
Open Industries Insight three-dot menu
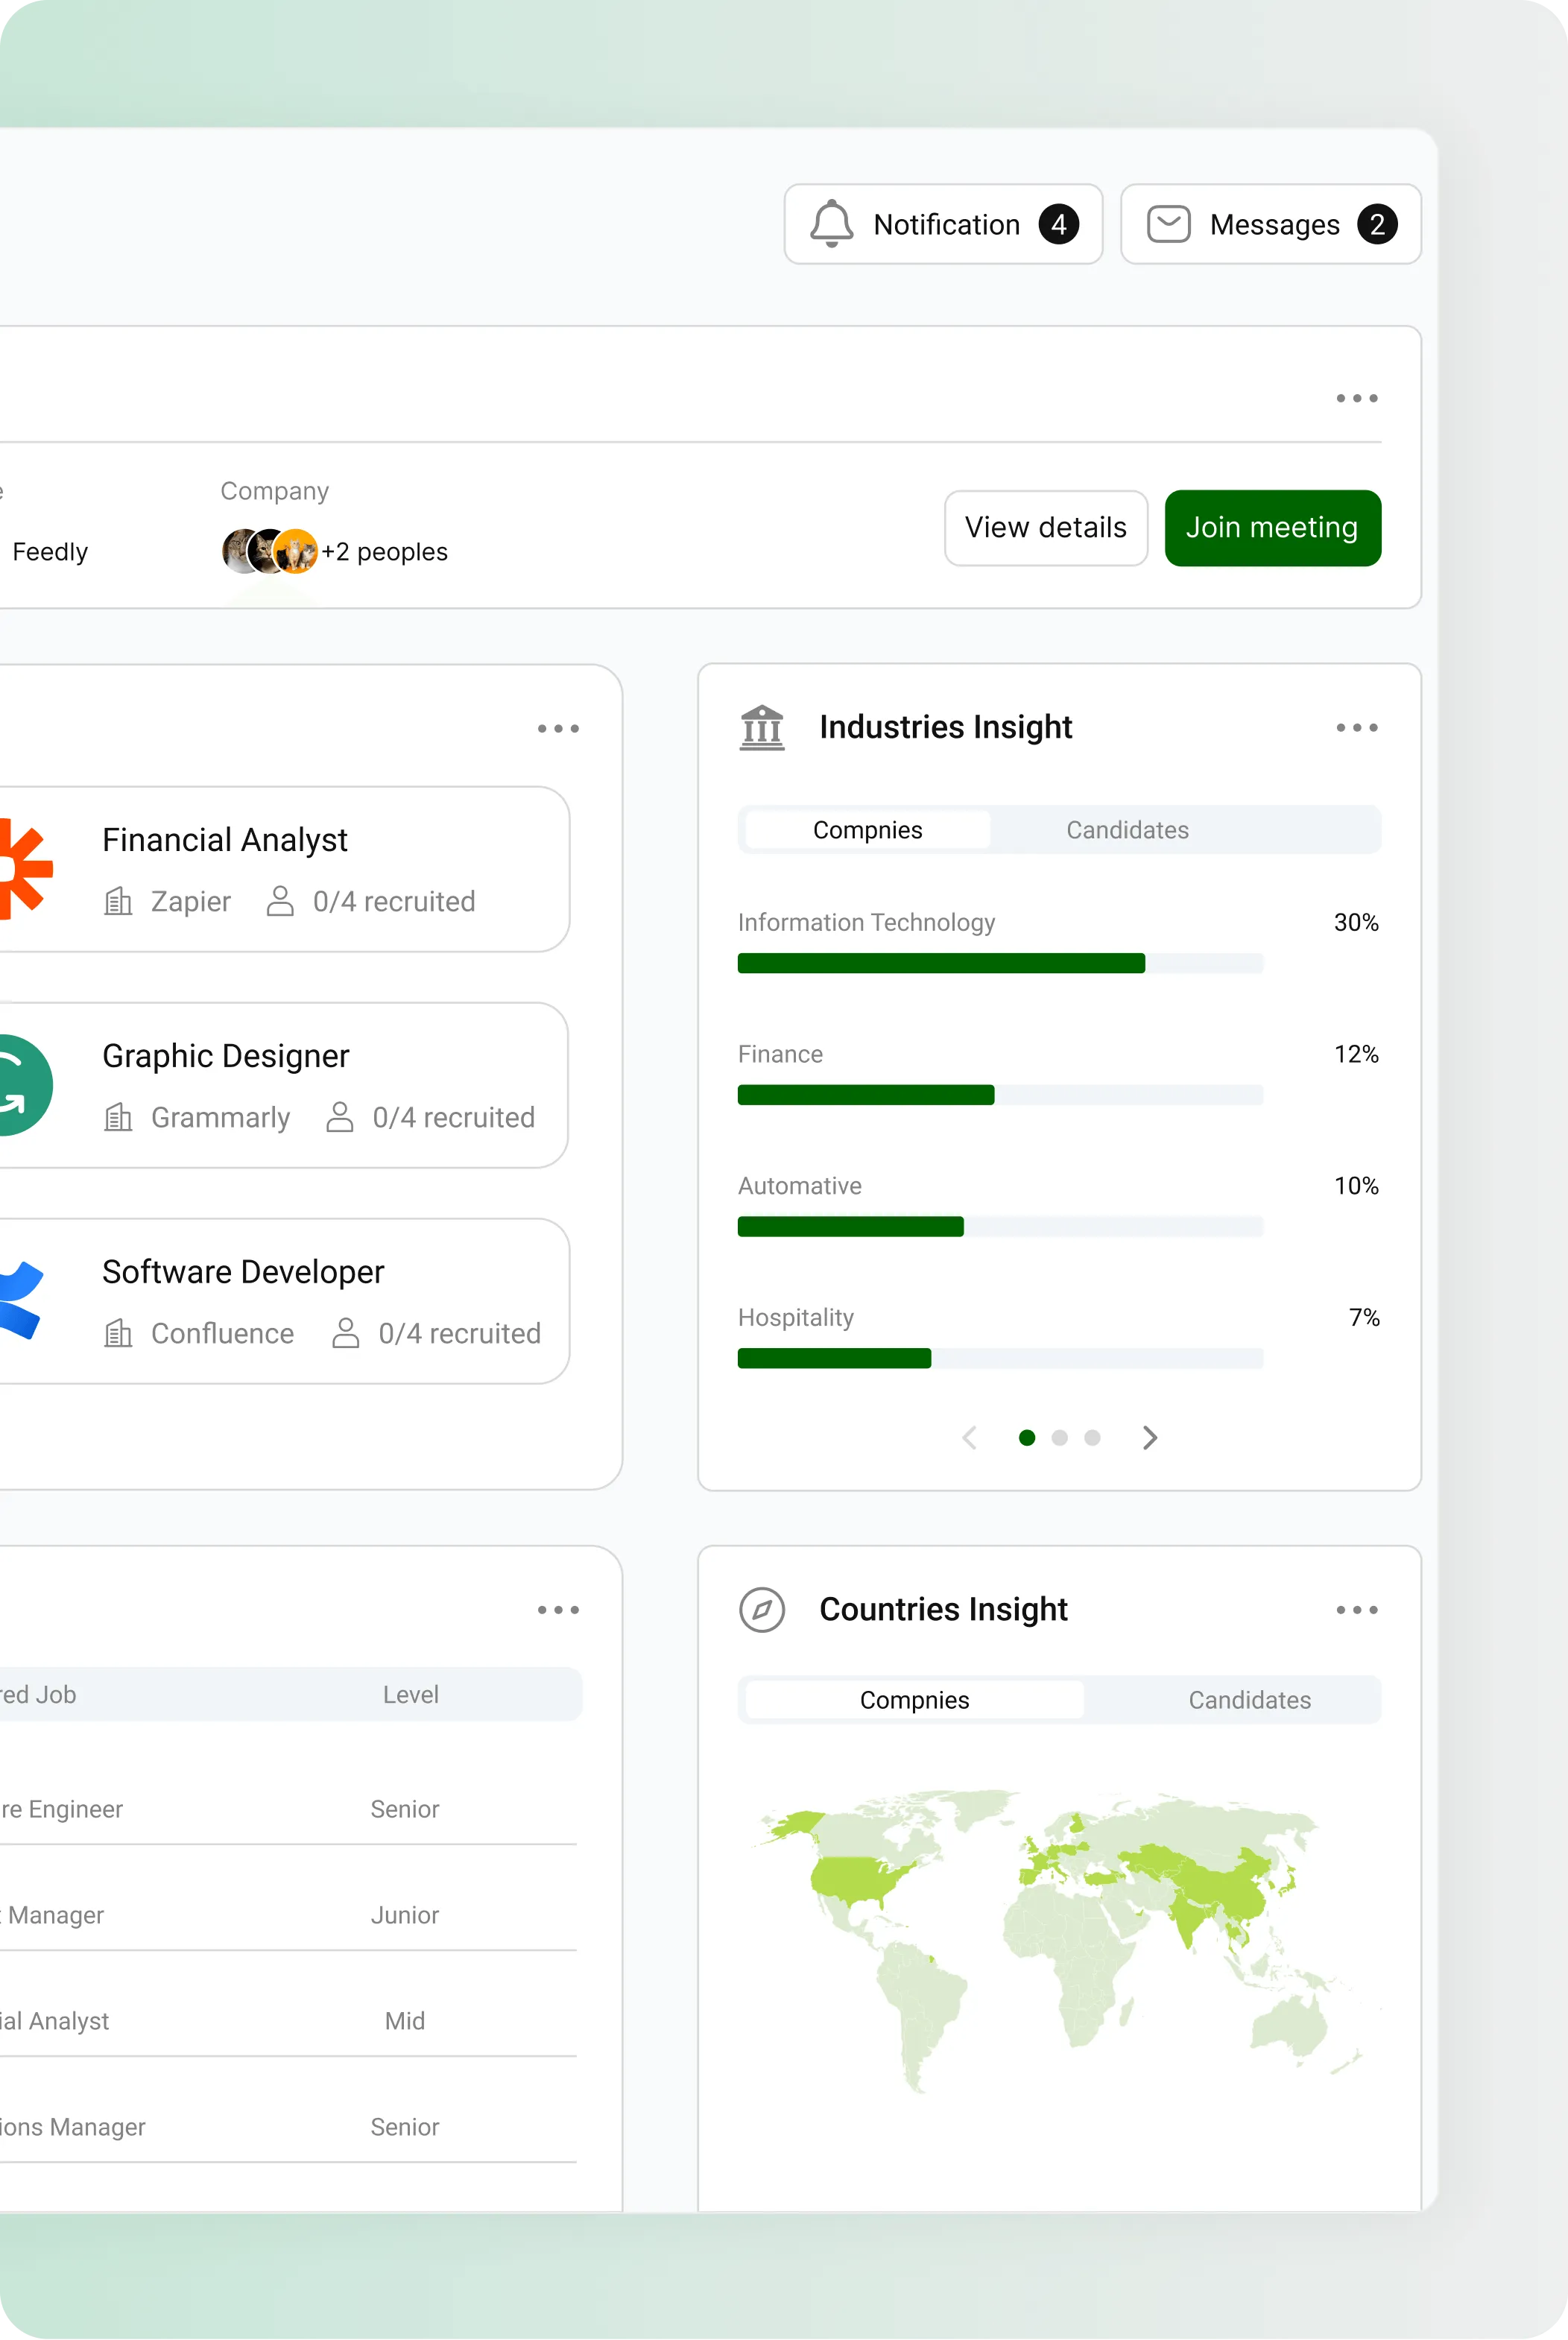coord(1356,727)
